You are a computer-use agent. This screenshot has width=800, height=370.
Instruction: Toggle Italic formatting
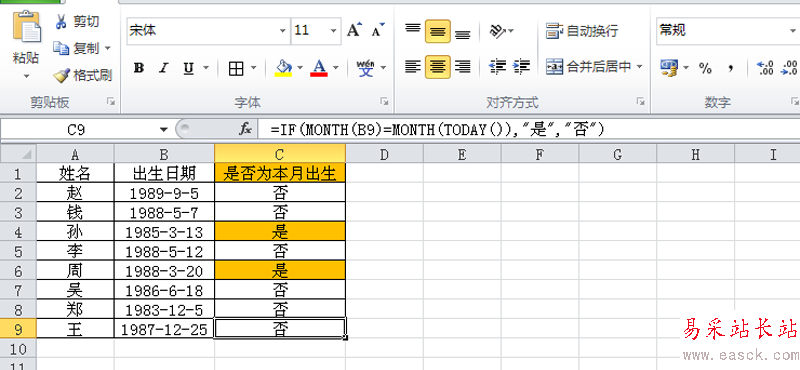[164, 68]
